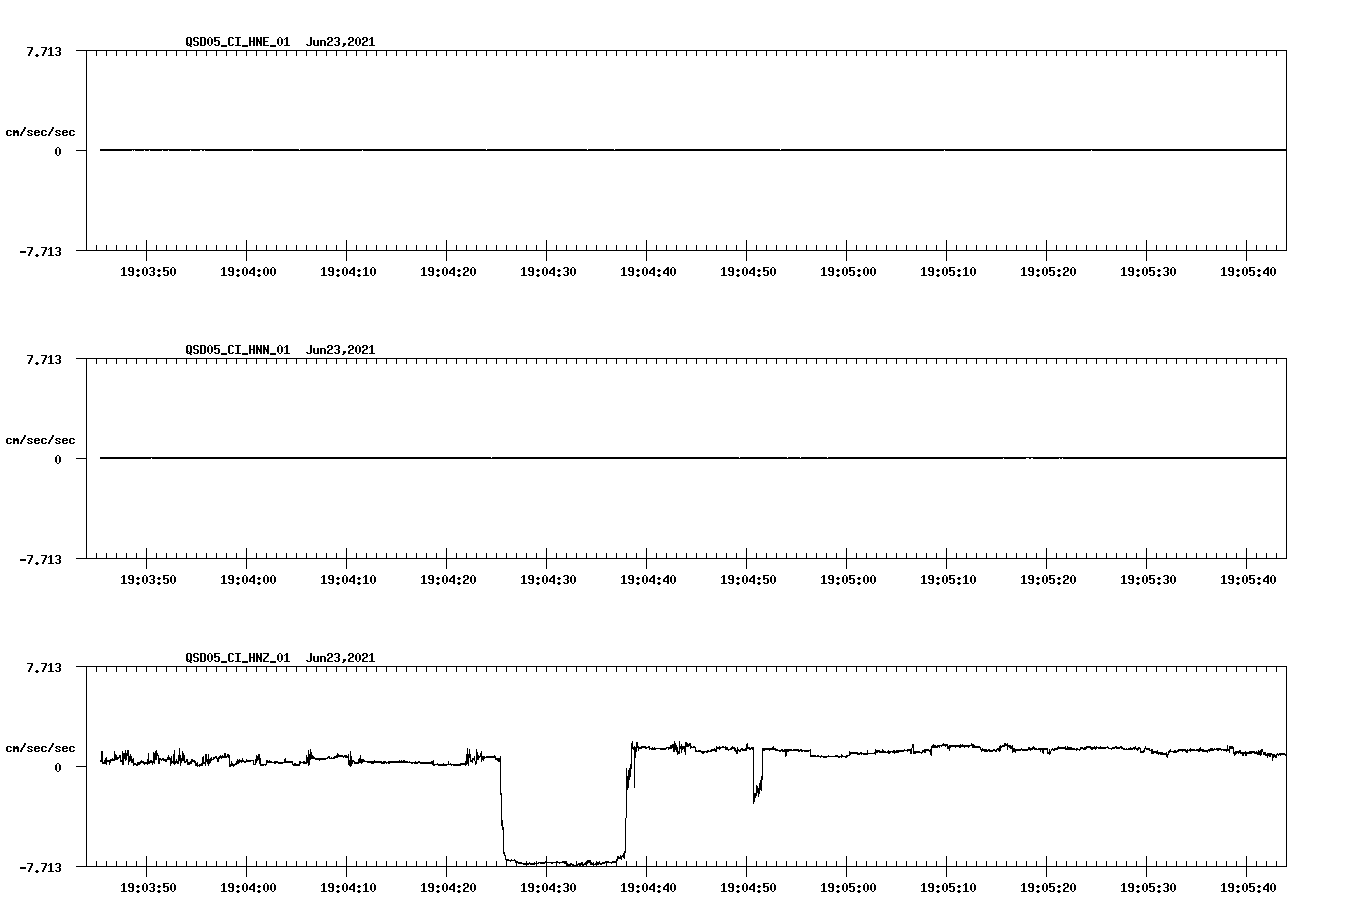
Task: Click the HNE plot 7.713 upper axis value
Action: click(x=44, y=51)
